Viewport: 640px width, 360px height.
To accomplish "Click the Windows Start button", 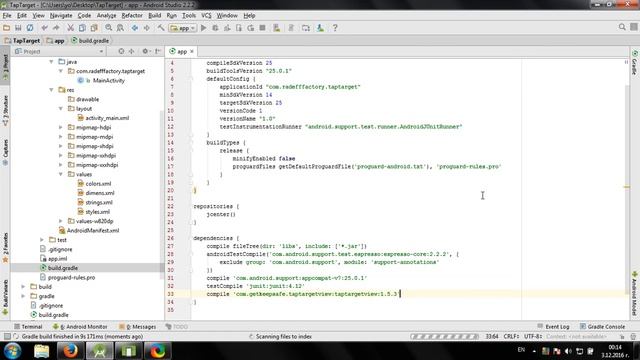I will 13,351.
